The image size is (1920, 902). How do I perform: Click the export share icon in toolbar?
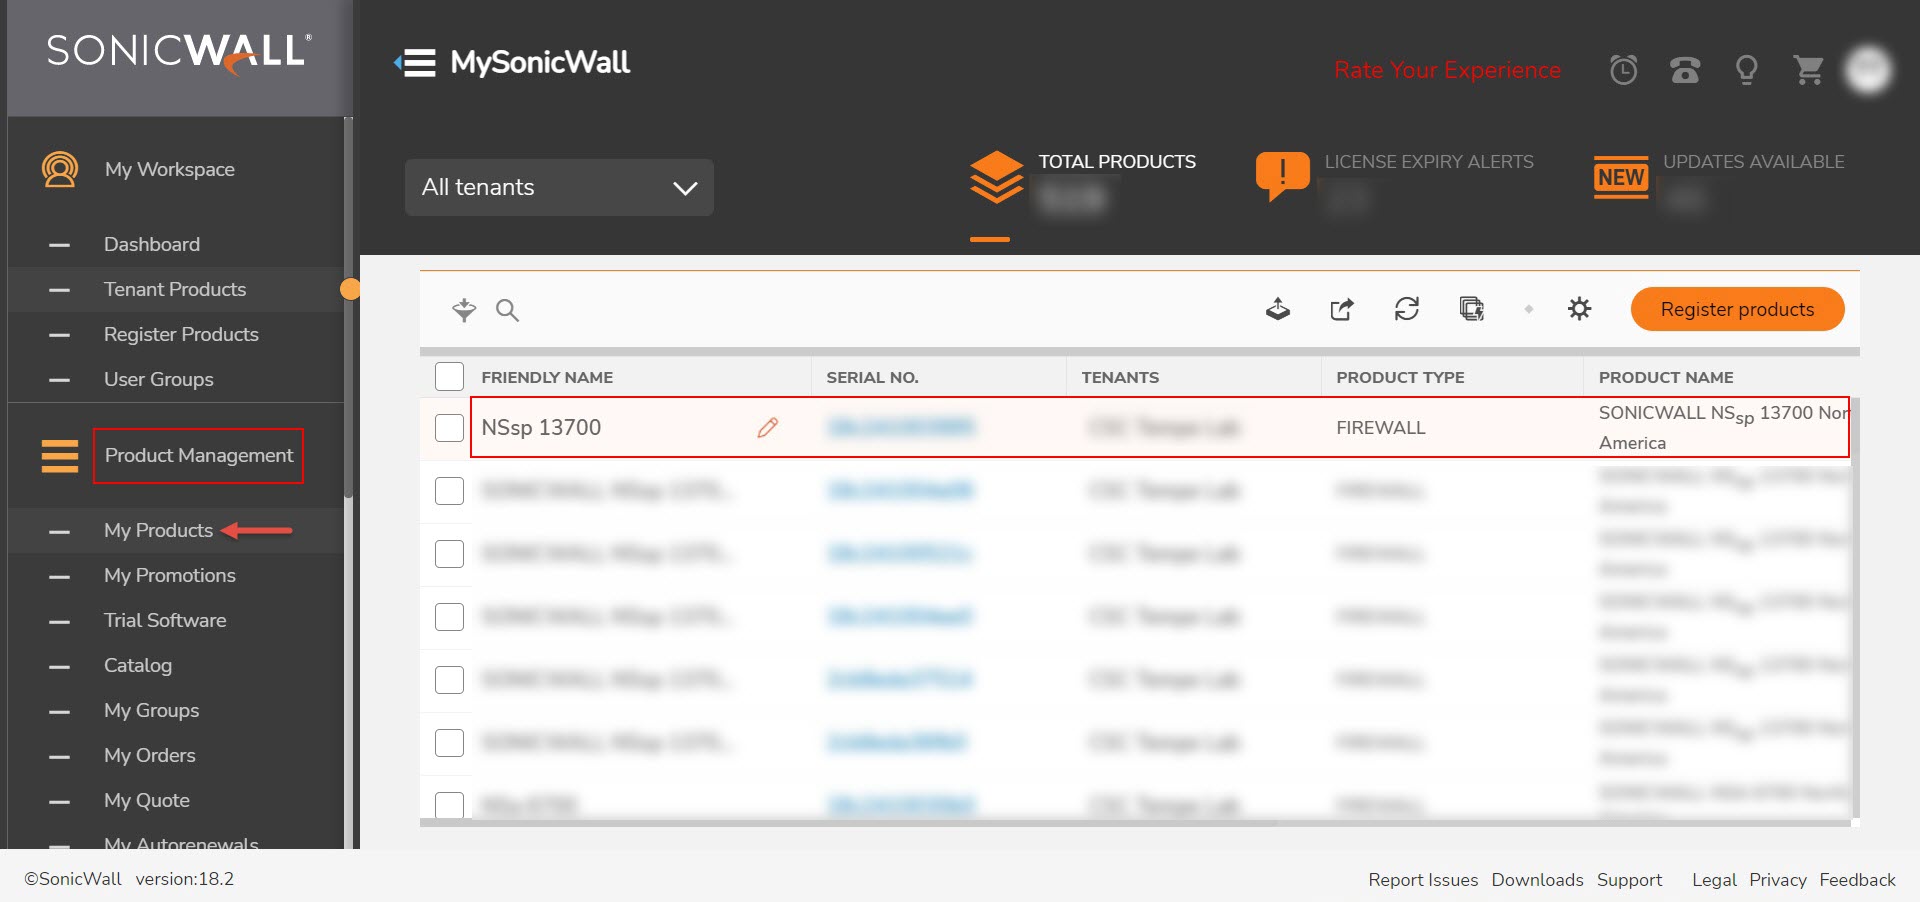tap(1342, 309)
